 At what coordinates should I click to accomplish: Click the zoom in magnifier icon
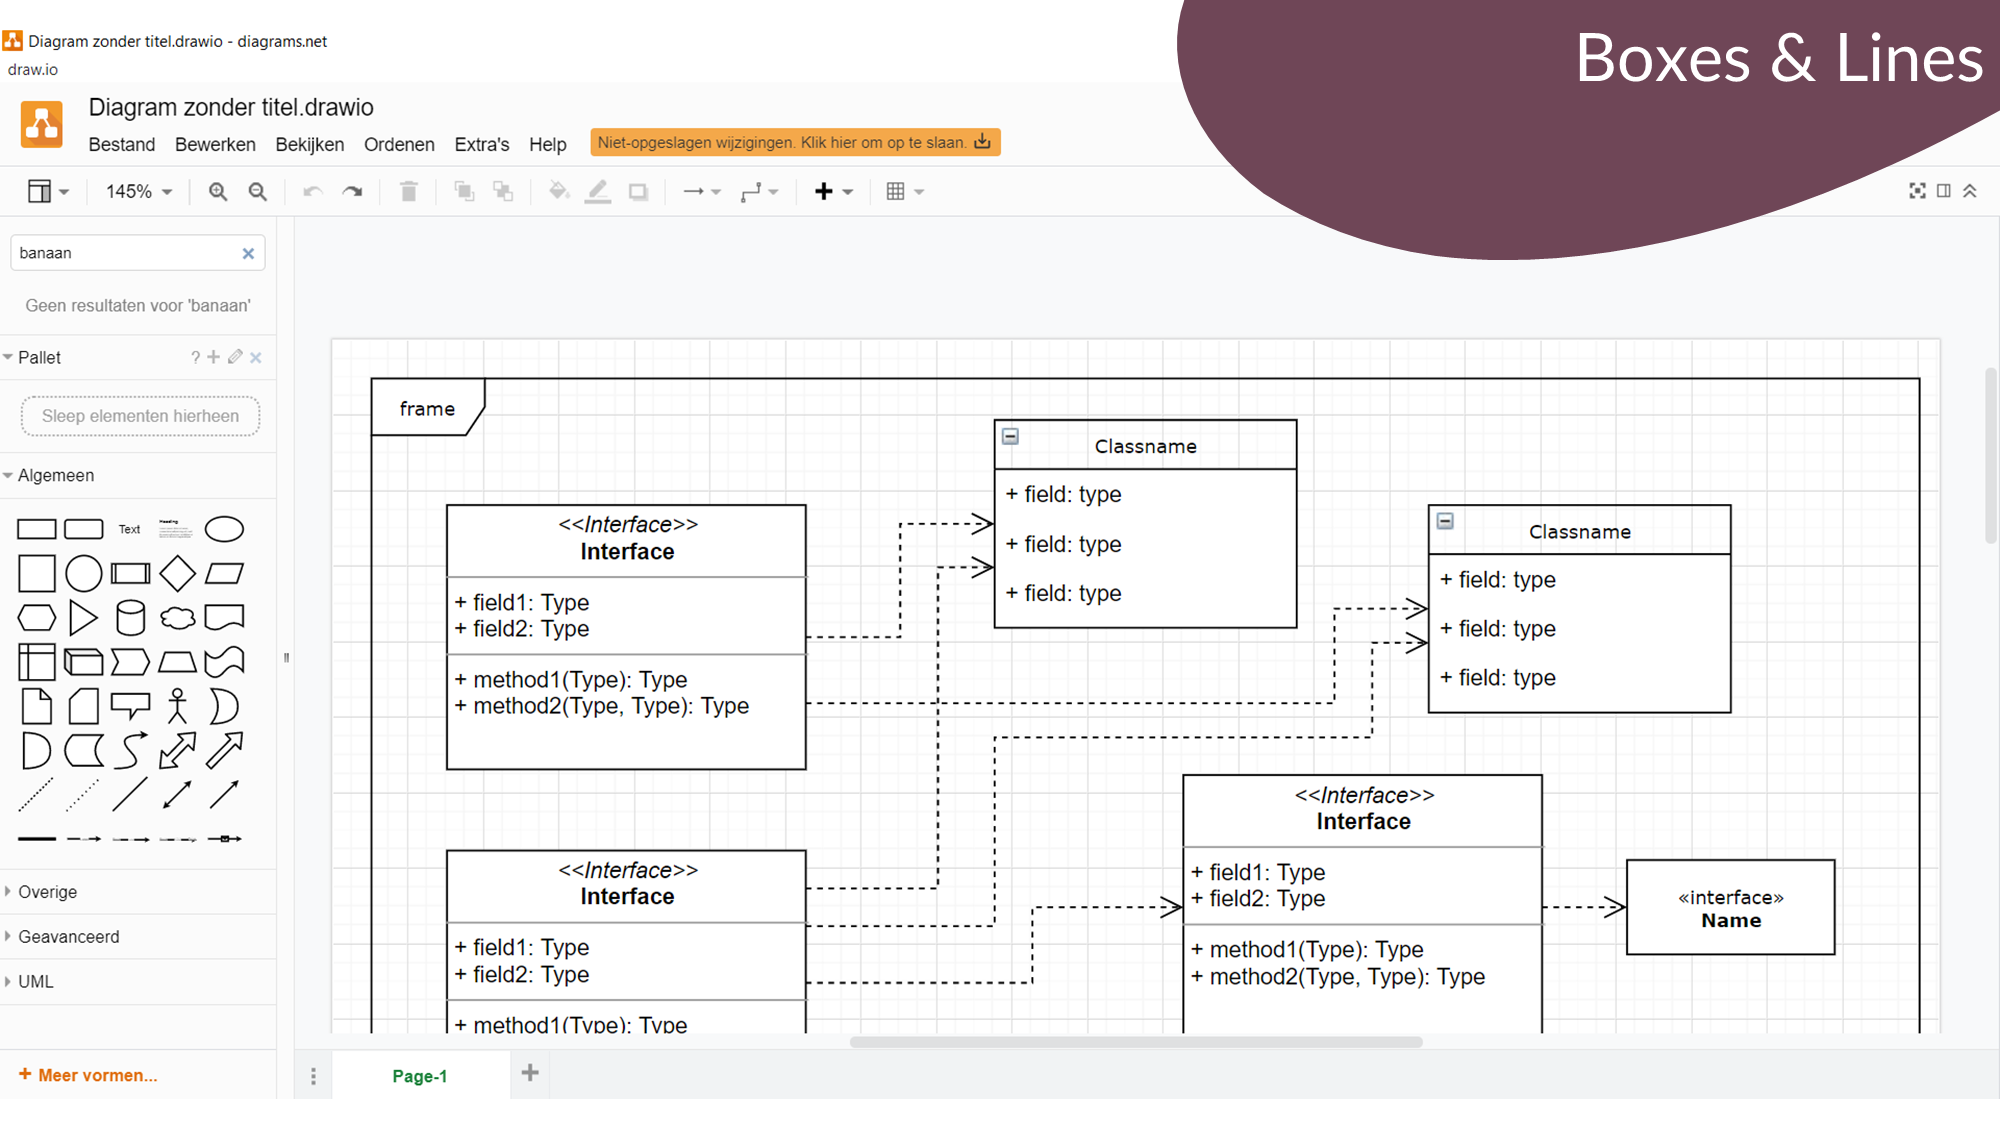(217, 191)
